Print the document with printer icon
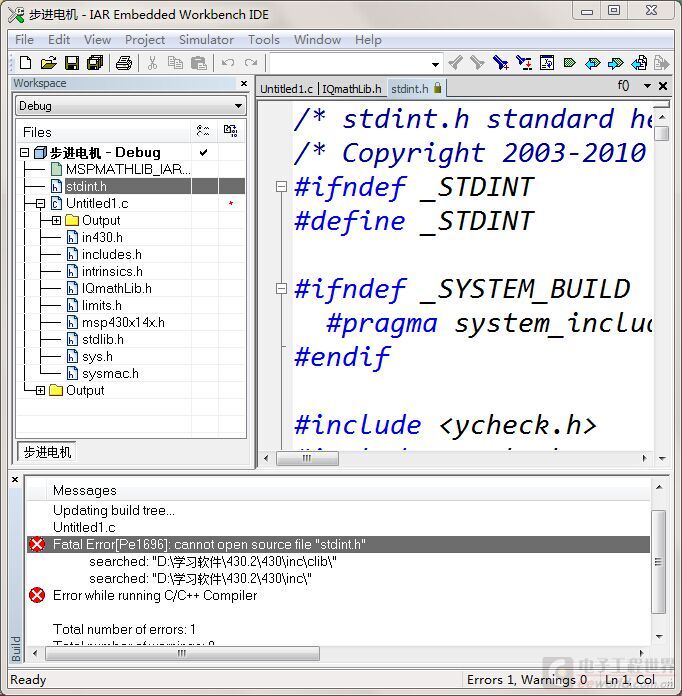The image size is (682, 696). [124, 63]
